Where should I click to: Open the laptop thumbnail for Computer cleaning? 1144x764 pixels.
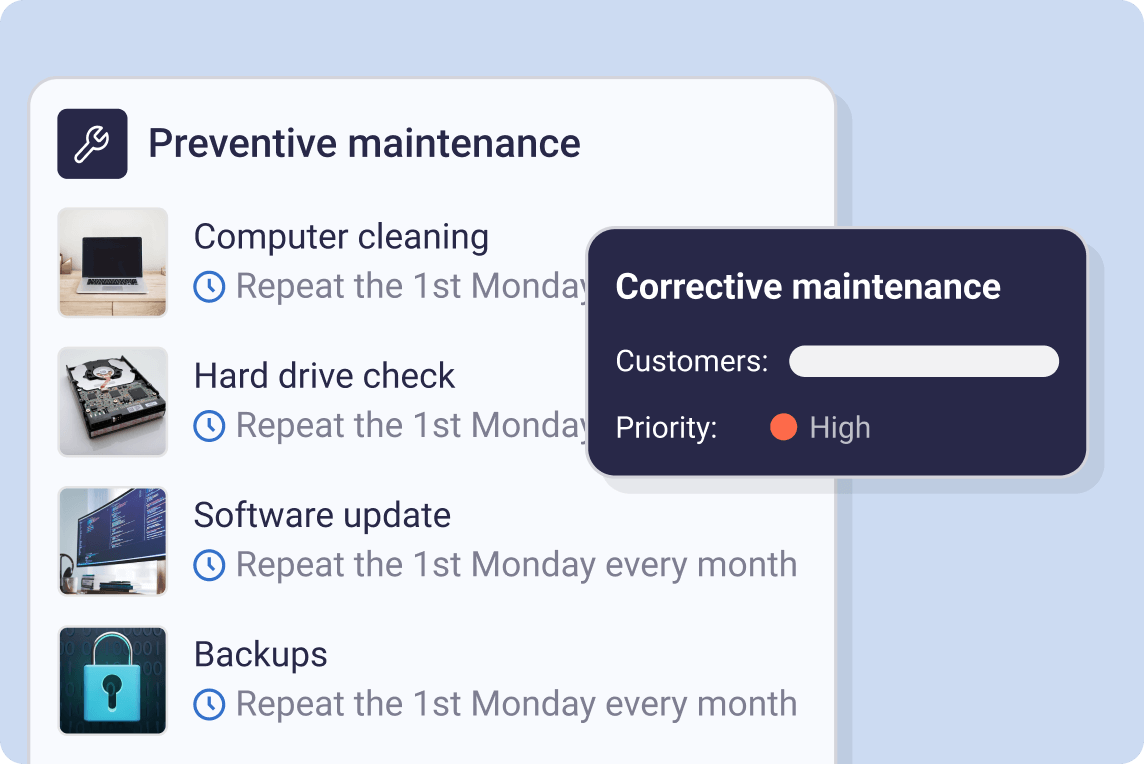pyautogui.click(x=112, y=262)
